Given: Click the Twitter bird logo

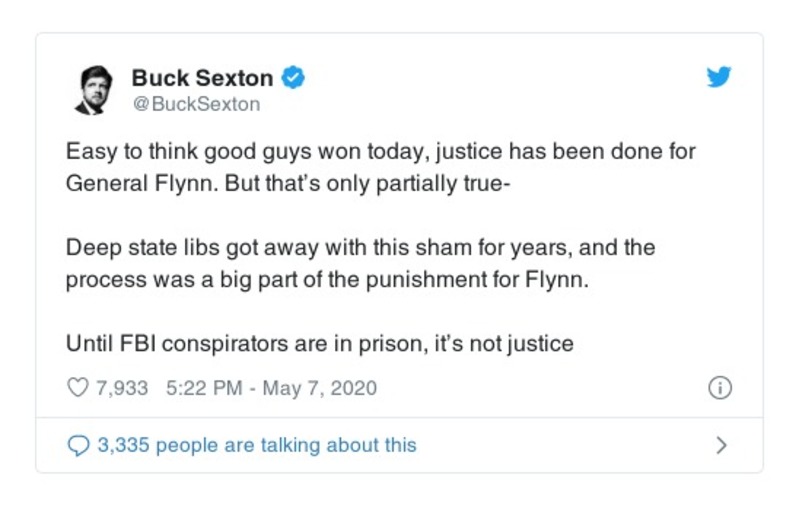Looking at the screenshot, I should [x=718, y=78].
